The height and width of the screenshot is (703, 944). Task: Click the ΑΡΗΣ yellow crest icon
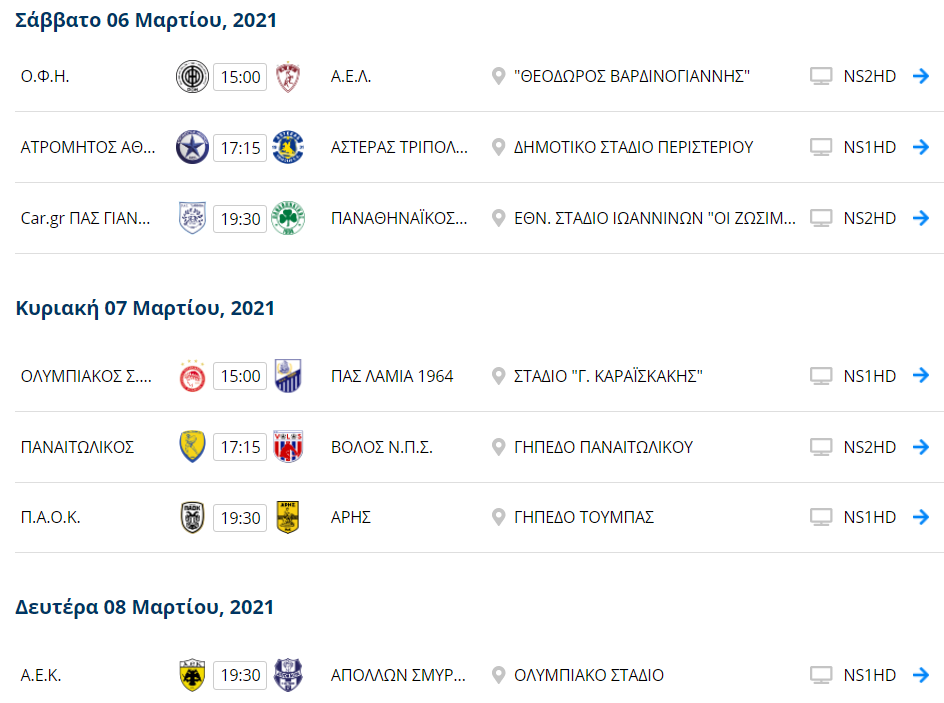click(x=288, y=517)
